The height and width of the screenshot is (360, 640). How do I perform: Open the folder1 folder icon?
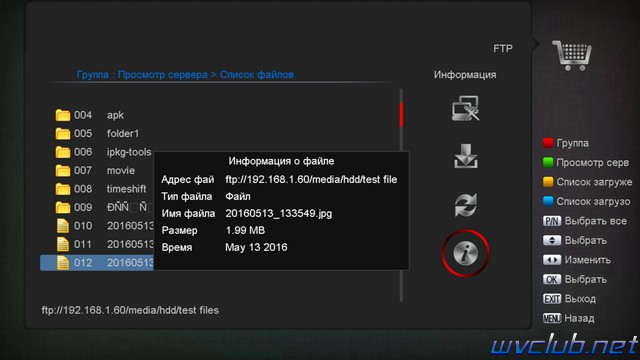[x=63, y=133]
